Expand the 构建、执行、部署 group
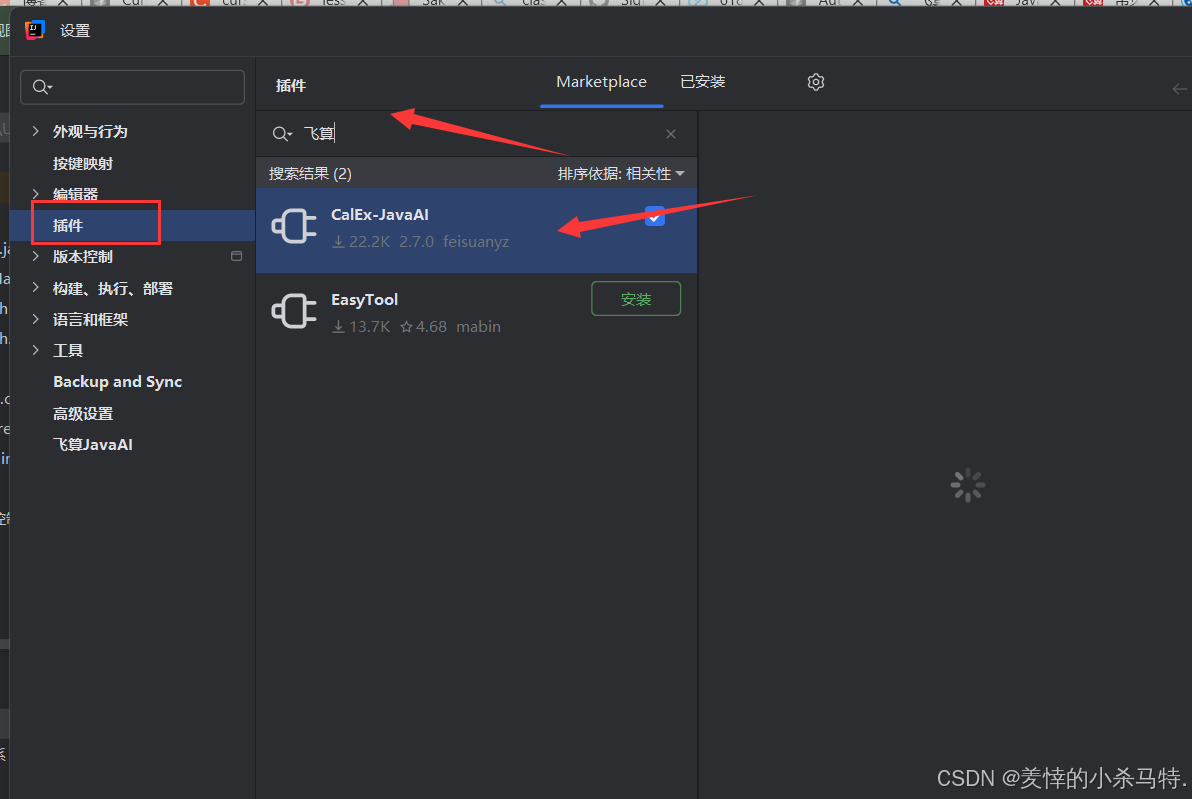This screenshot has width=1192, height=799. (x=36, y=287)
